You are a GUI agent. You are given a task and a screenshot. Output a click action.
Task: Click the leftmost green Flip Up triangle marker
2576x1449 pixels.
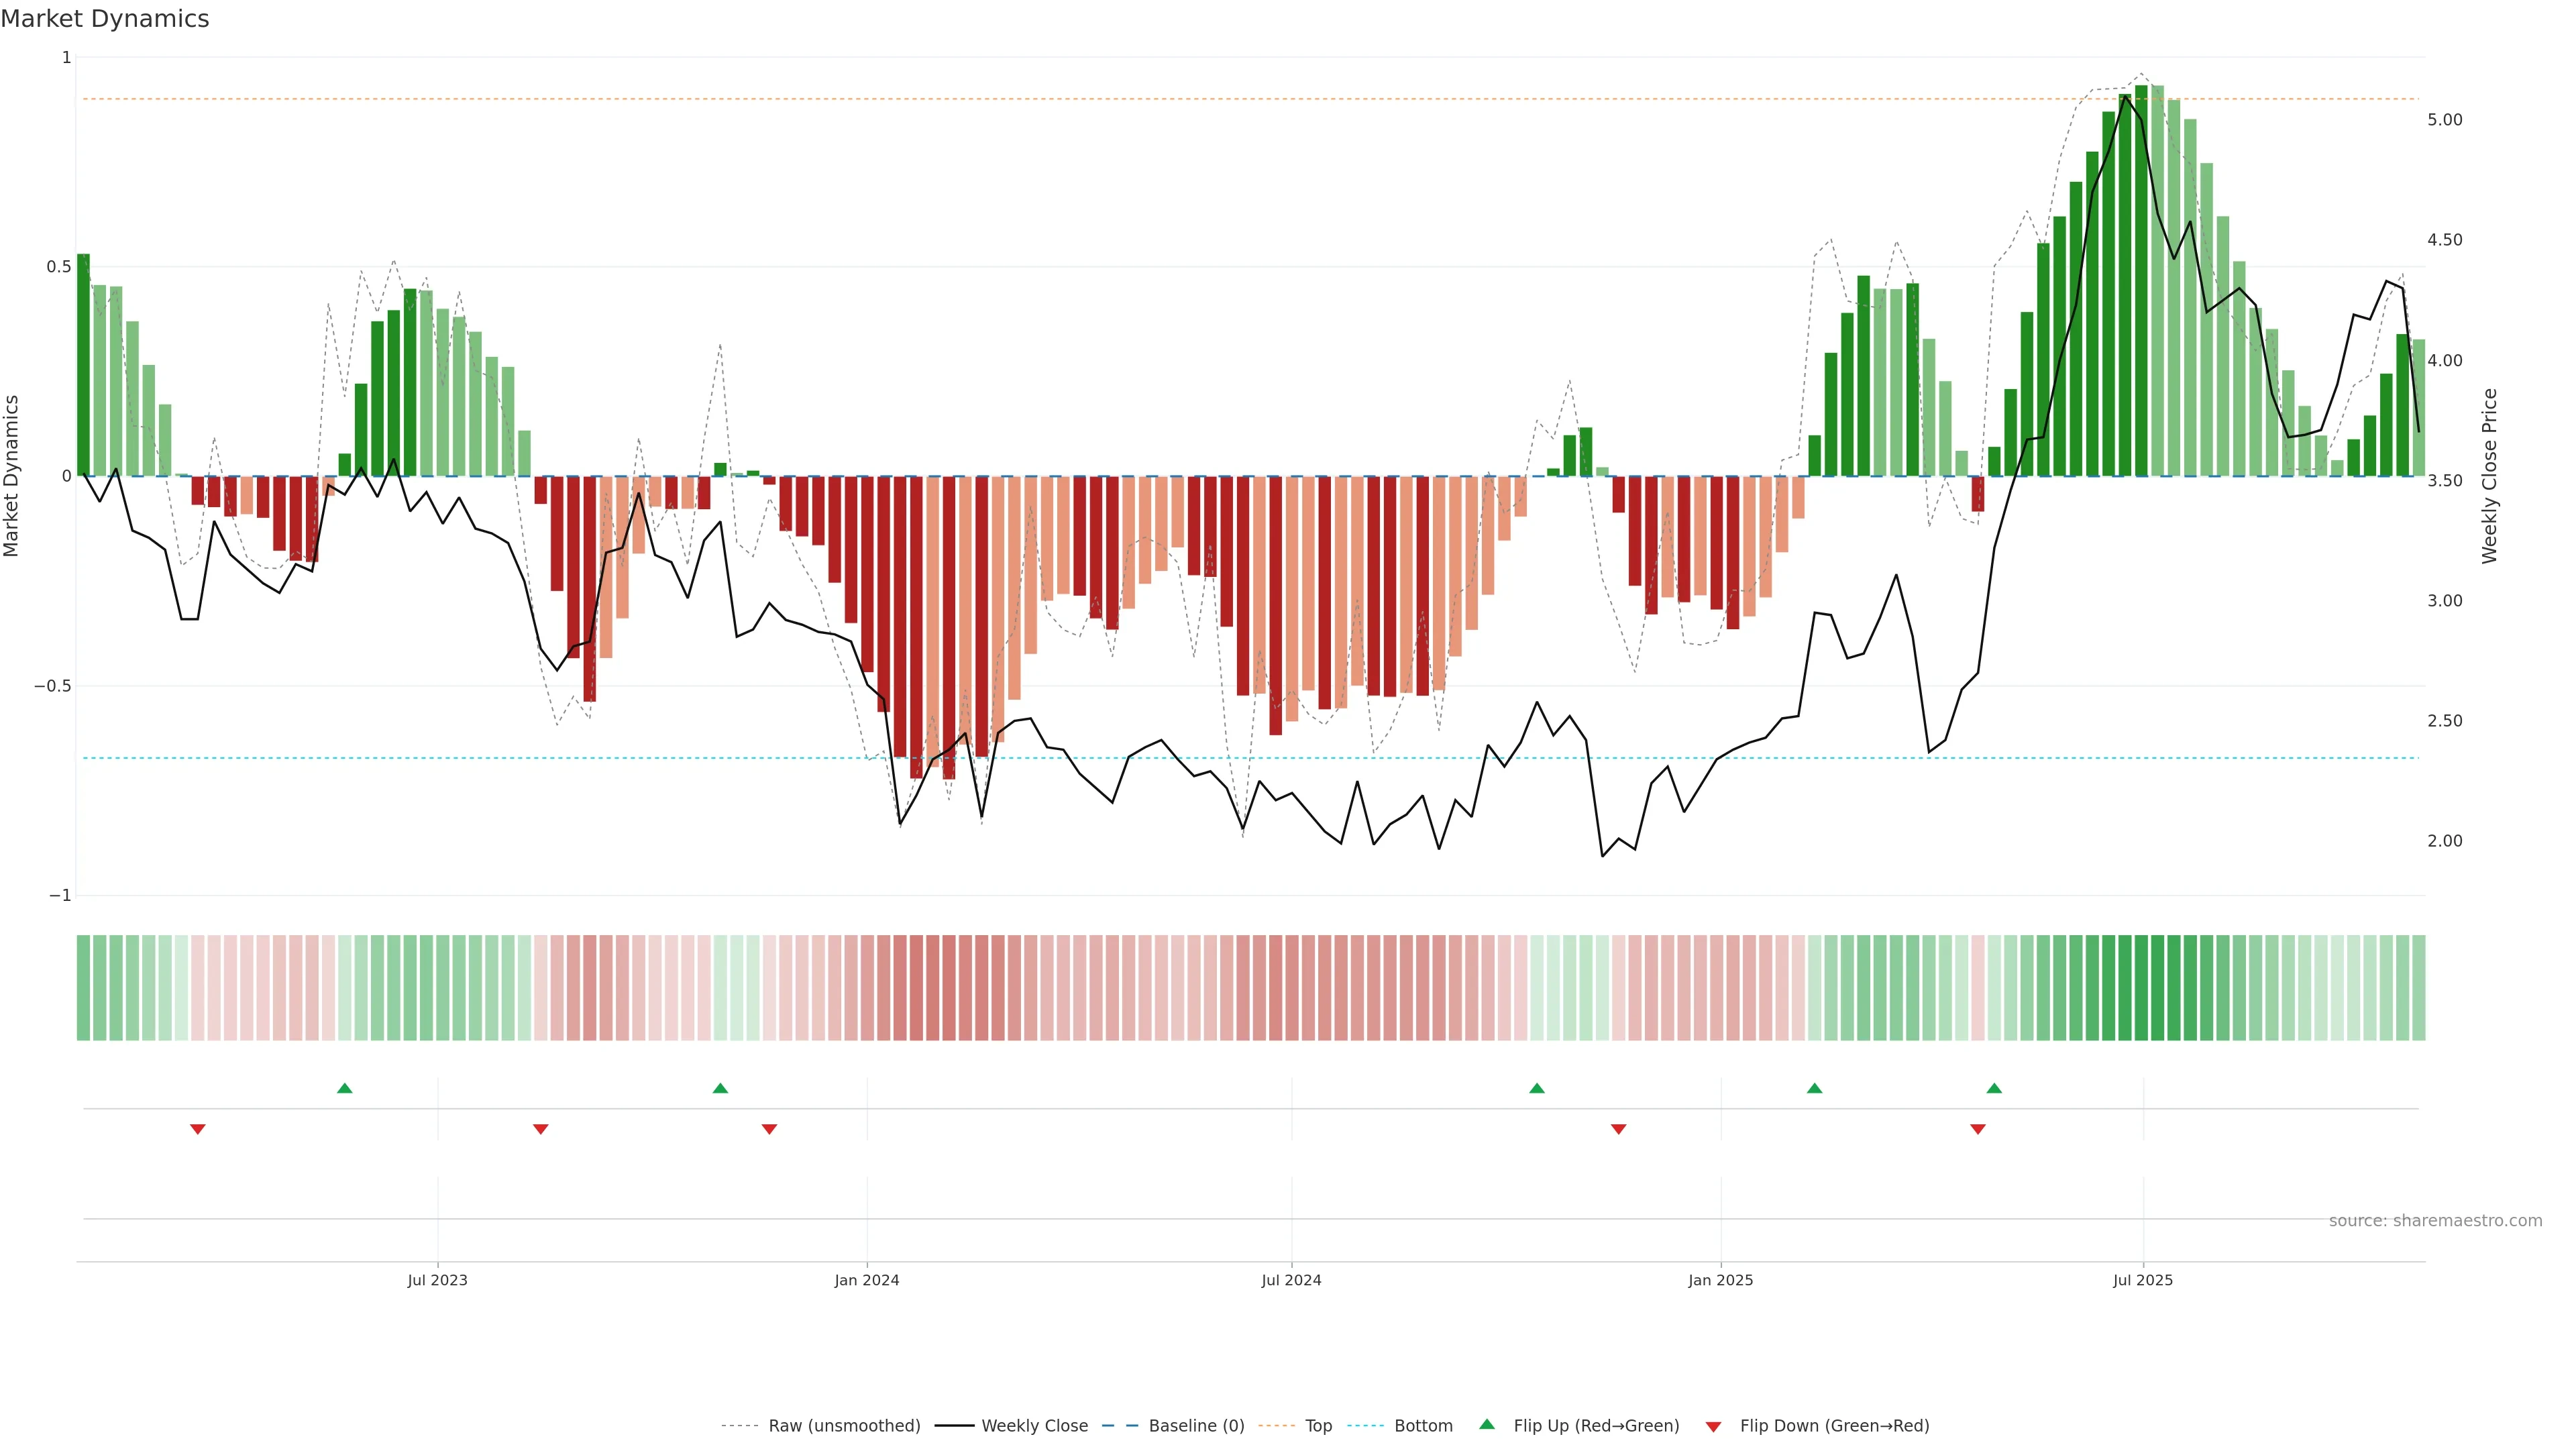[x=345, y=1088]
